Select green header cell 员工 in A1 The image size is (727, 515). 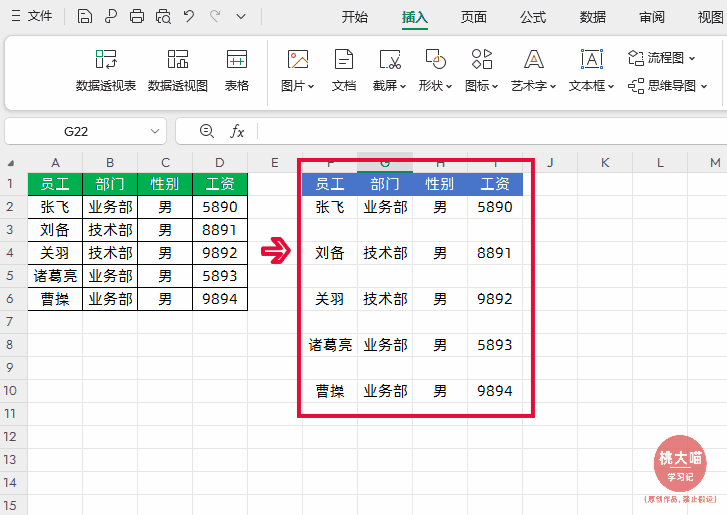[55, 184]
